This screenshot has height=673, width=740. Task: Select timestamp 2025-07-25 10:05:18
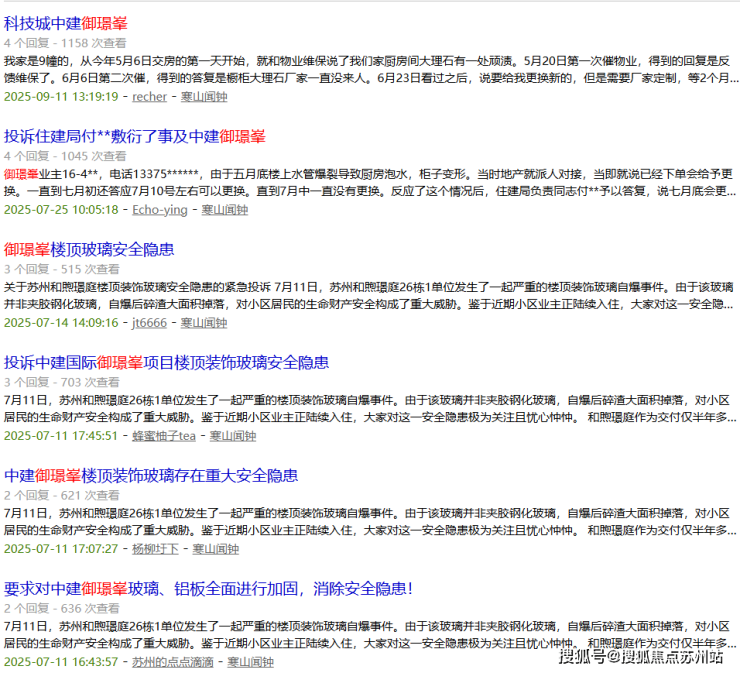(61, 210)
